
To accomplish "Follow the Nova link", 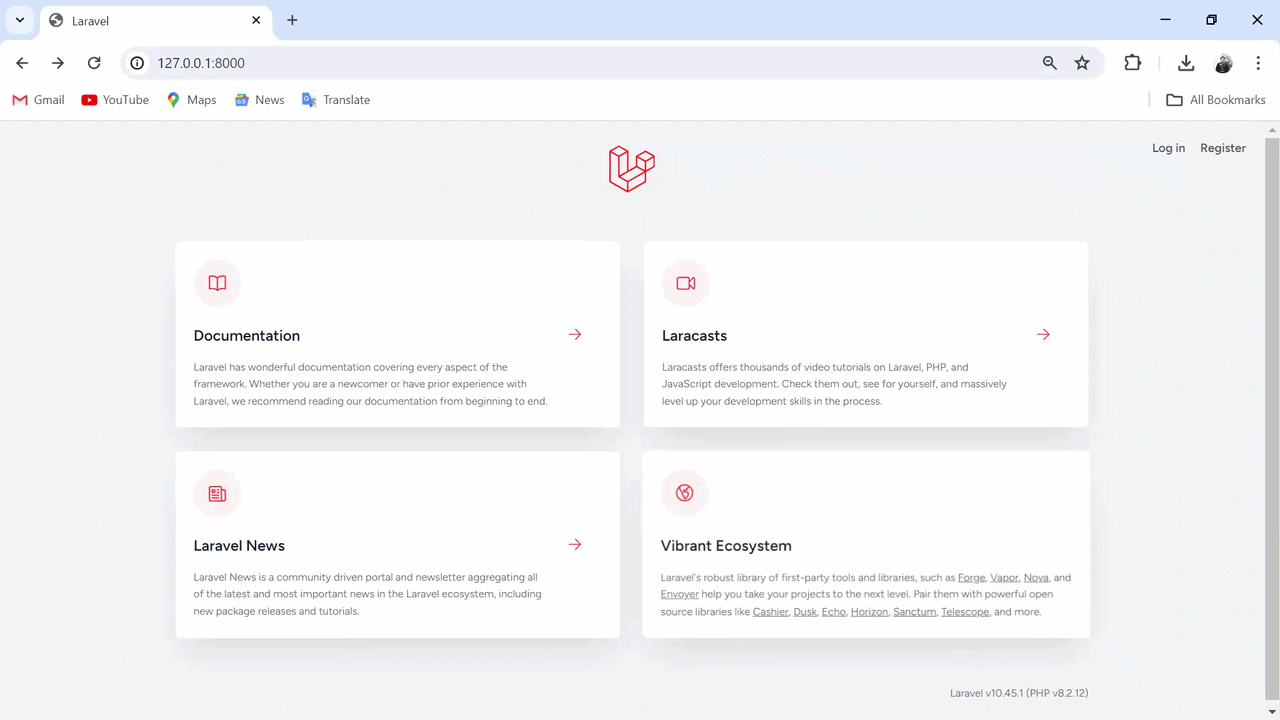I will tap(1036, 578).
